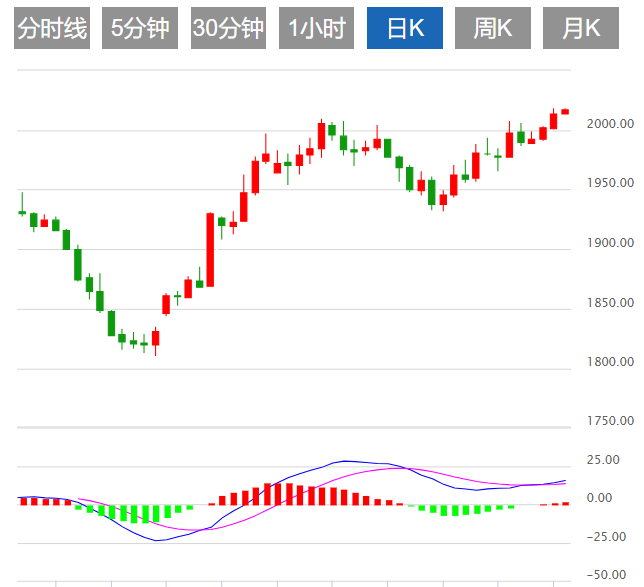The image size is (644, 587).
Task: Select the active 日K tab
Action: [x=405, y=28]
